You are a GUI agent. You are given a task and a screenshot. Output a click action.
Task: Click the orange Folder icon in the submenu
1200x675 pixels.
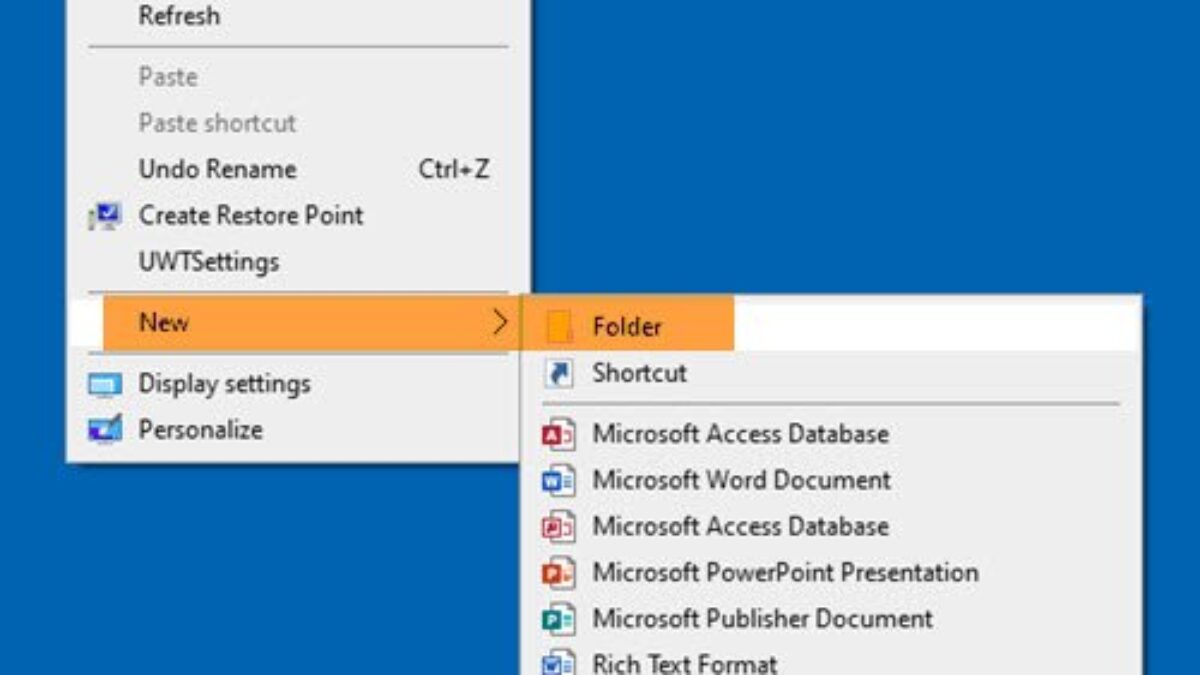(559, 327)
